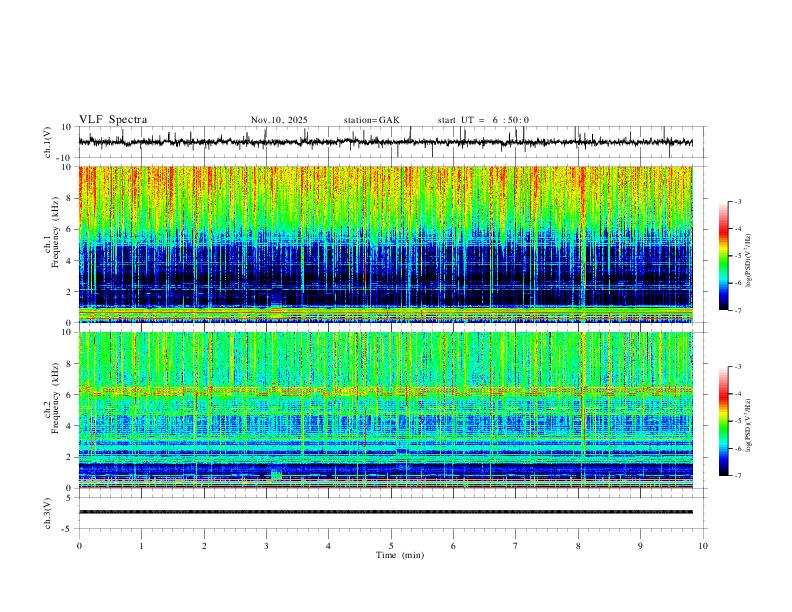Click the "station=GAK" header label
Viewport: 792px width, 612px height.
(371, 120)
